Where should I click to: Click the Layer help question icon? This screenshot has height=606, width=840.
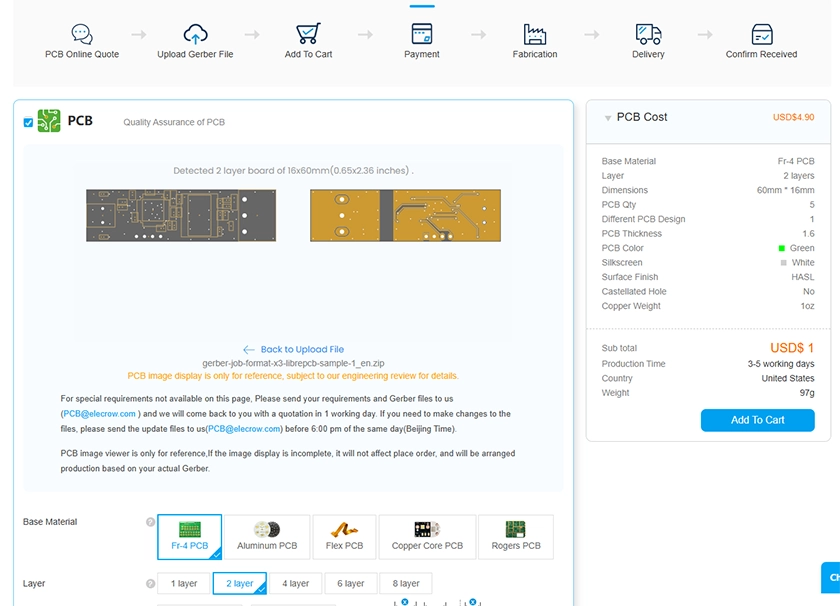click(151, 583)
